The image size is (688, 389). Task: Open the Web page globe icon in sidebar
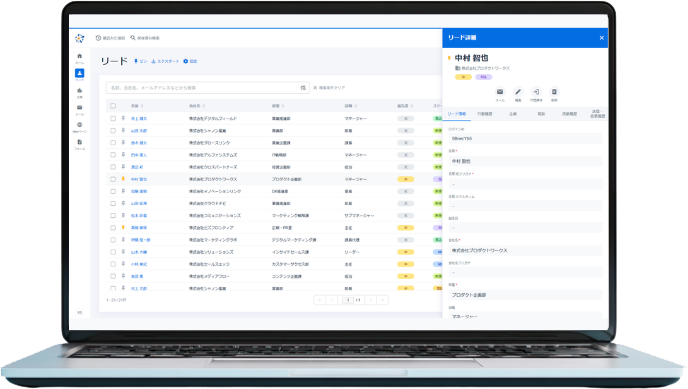pyautogui.click(x=79, y=125)
